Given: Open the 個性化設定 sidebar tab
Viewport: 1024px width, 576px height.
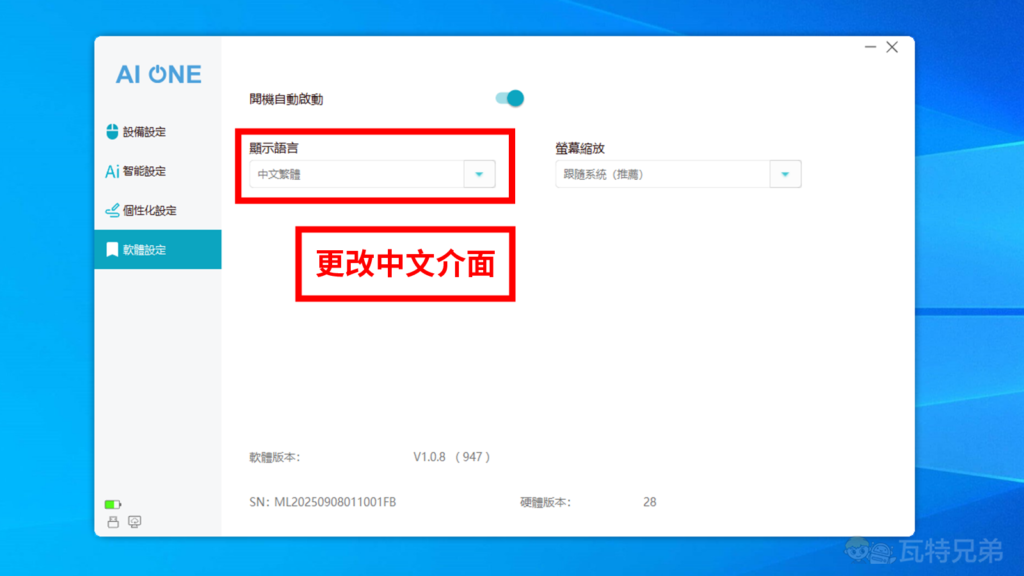Looking at the screenshot, I should click(x=150, y=211).
